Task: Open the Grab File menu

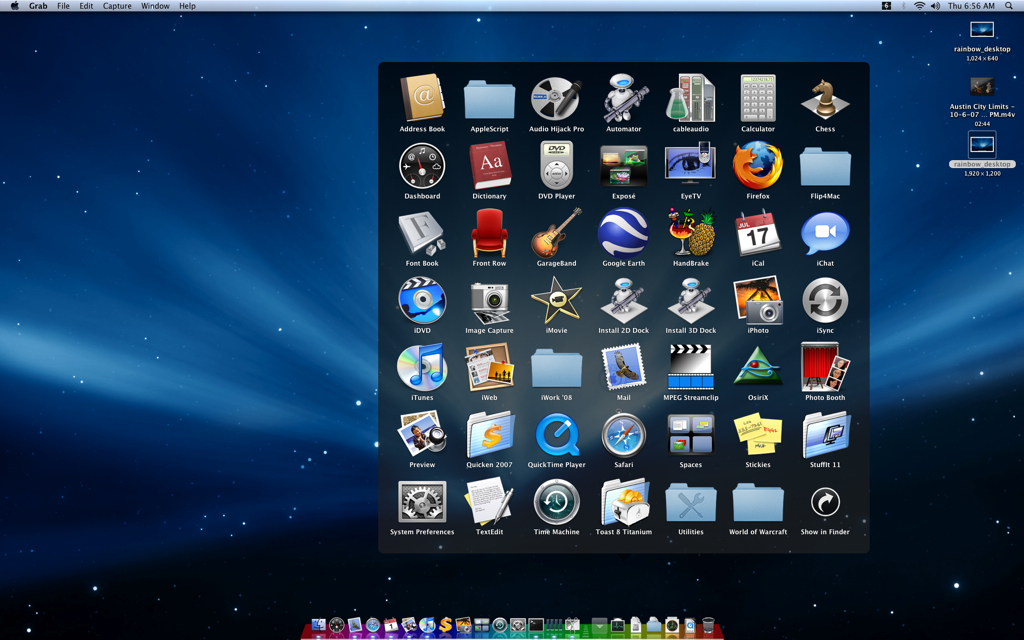Action: pos(62,5)
